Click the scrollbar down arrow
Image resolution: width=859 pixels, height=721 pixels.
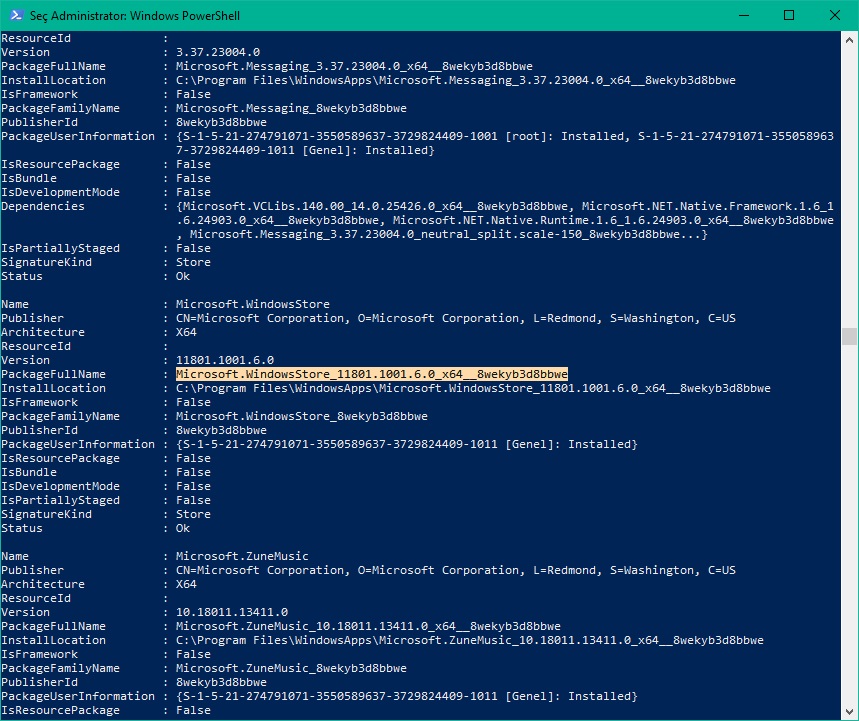tap(849, 711)
